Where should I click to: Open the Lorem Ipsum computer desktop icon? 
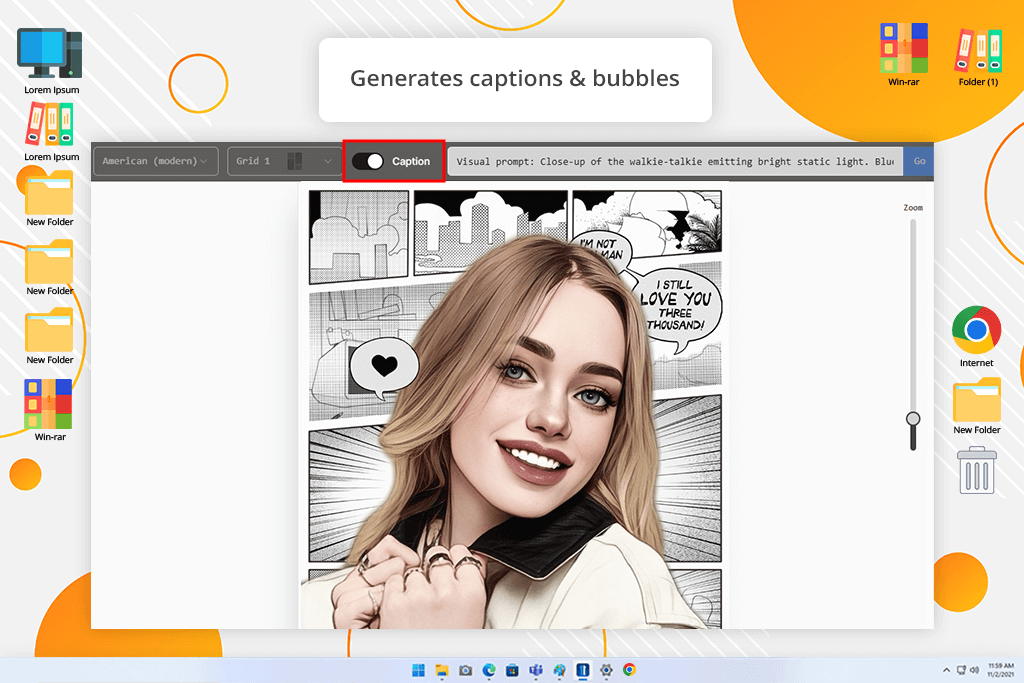[x=50, y=61]
